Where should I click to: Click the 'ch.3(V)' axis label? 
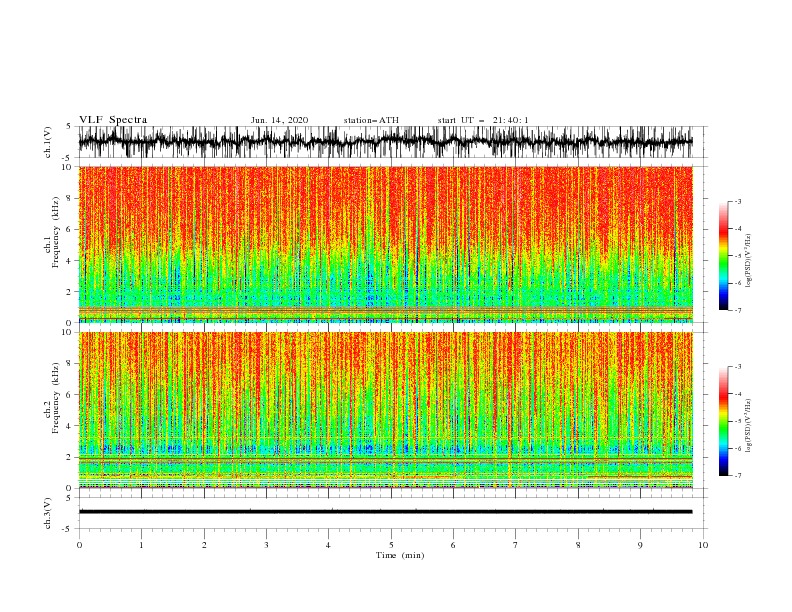pos(48,513)
